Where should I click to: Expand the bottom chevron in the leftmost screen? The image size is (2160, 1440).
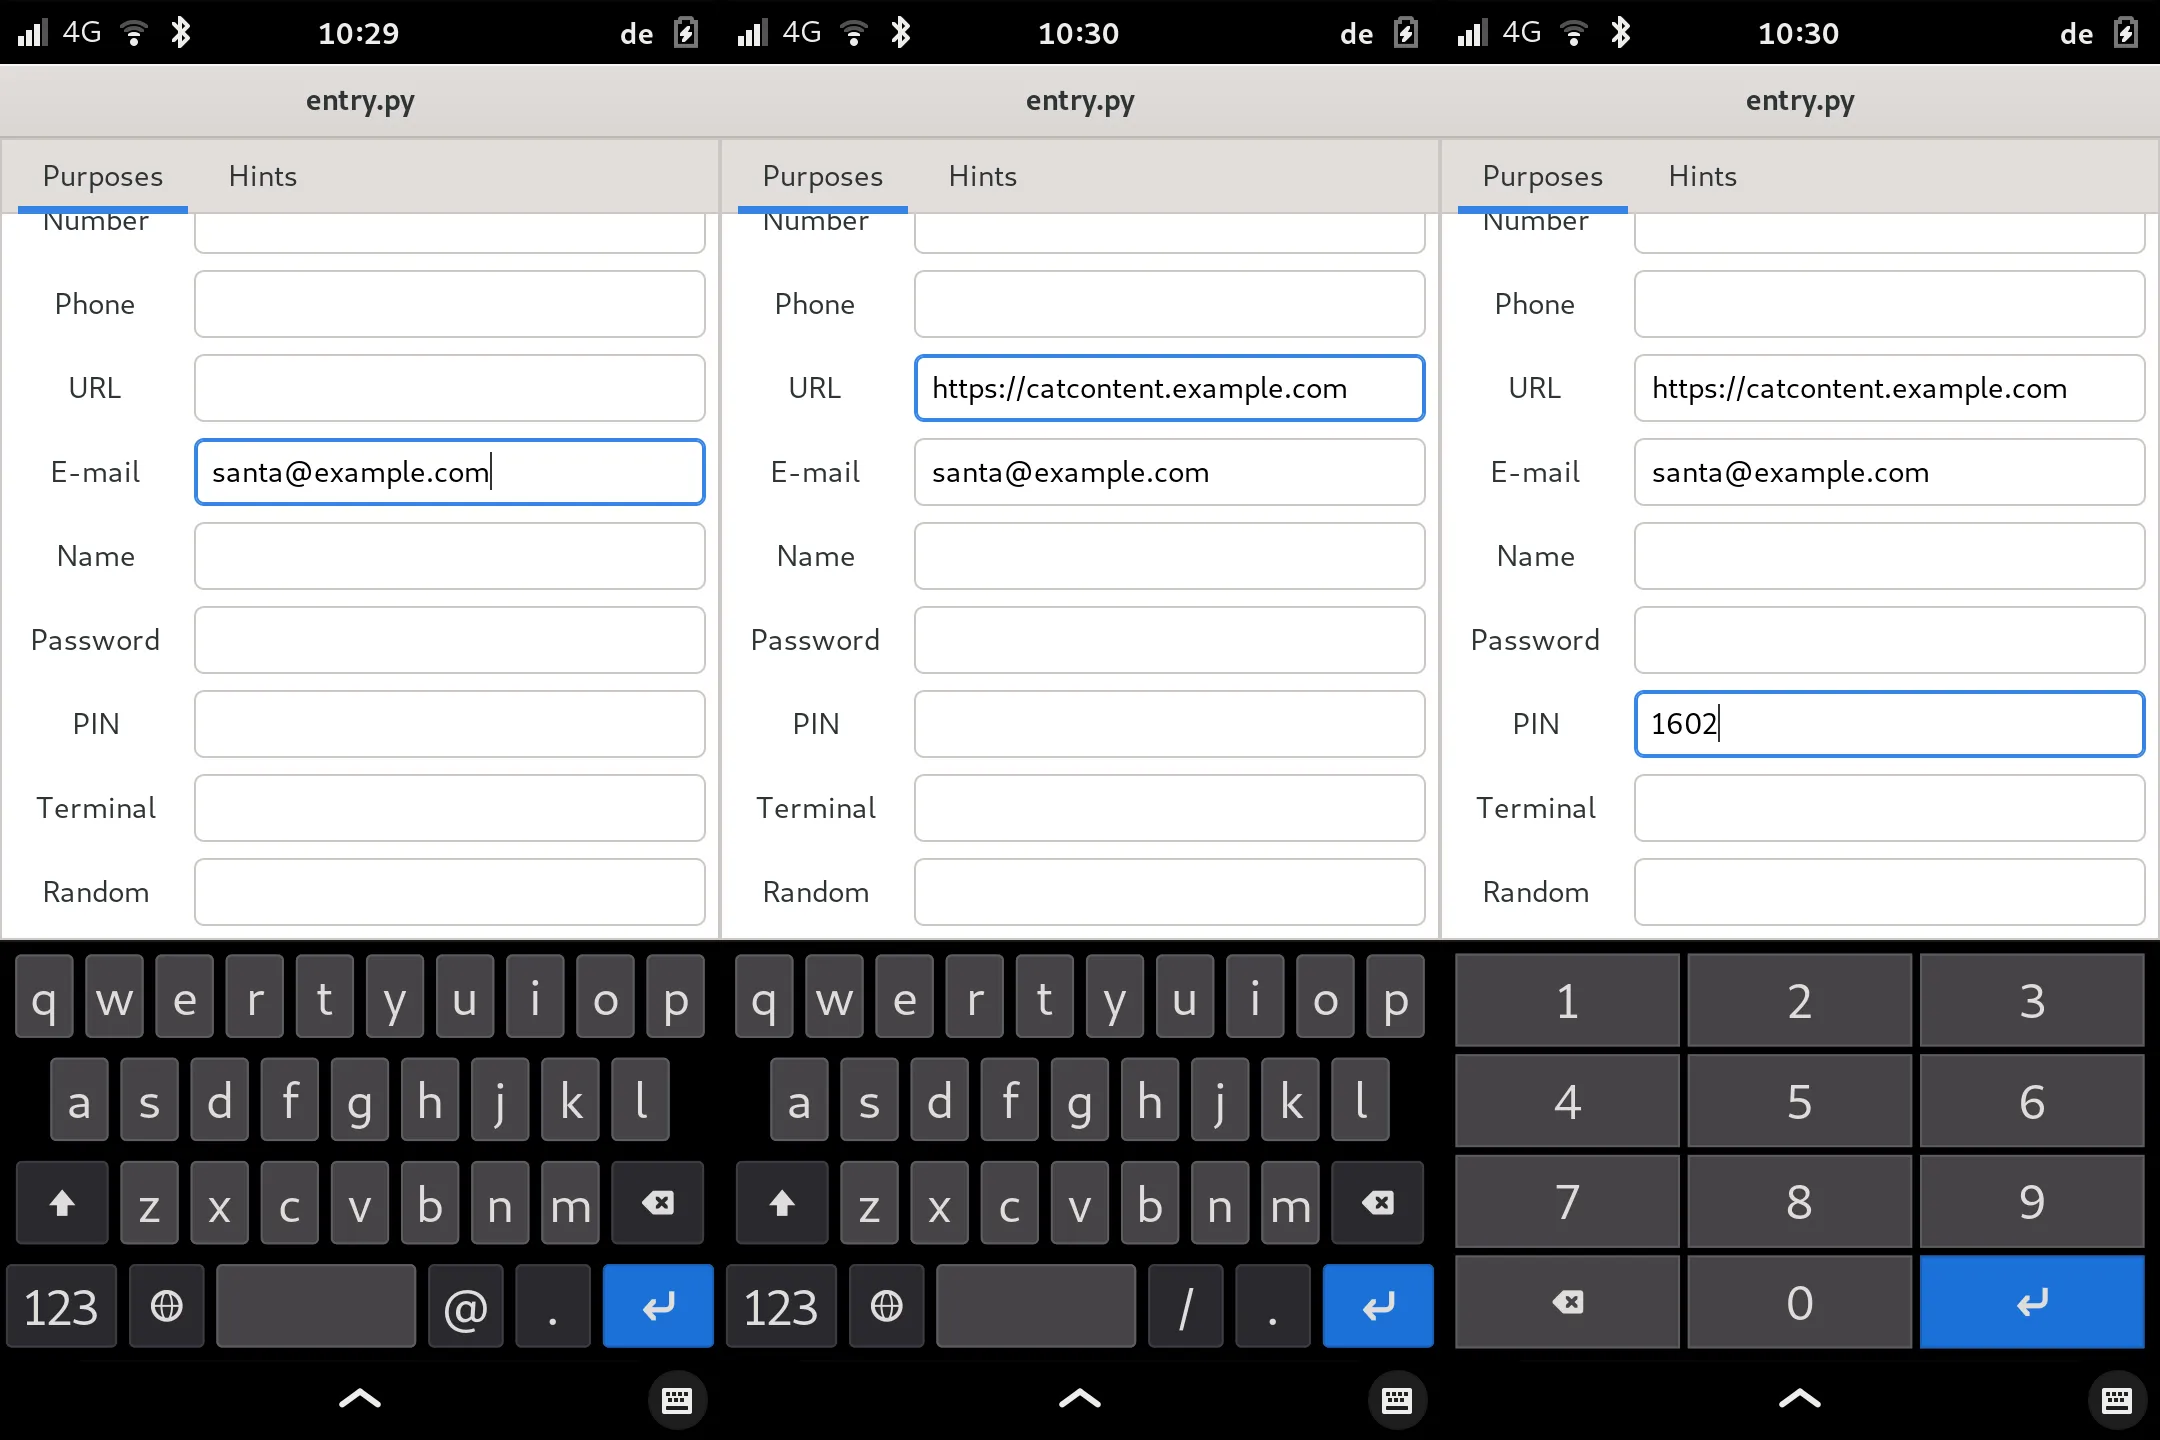[x=360, y=1398]
